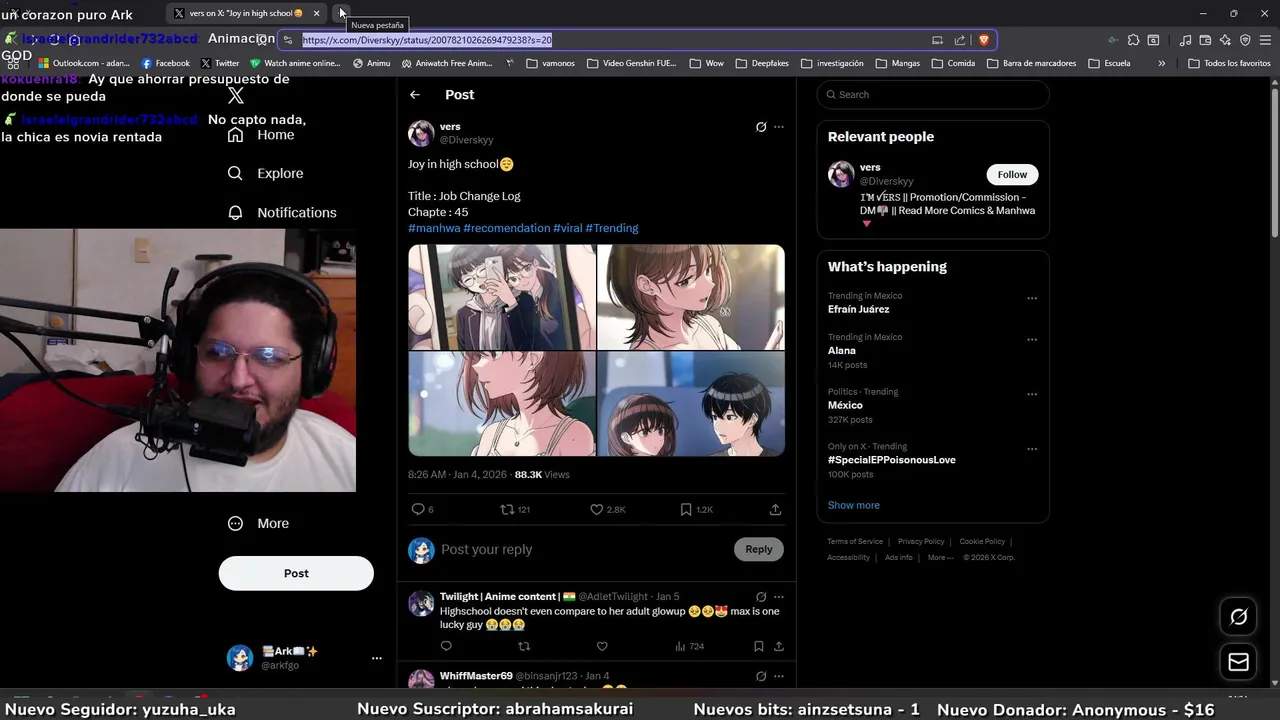
Task: Open the browser Extensions puzzle icon
Action: [x=1133, y=40]
